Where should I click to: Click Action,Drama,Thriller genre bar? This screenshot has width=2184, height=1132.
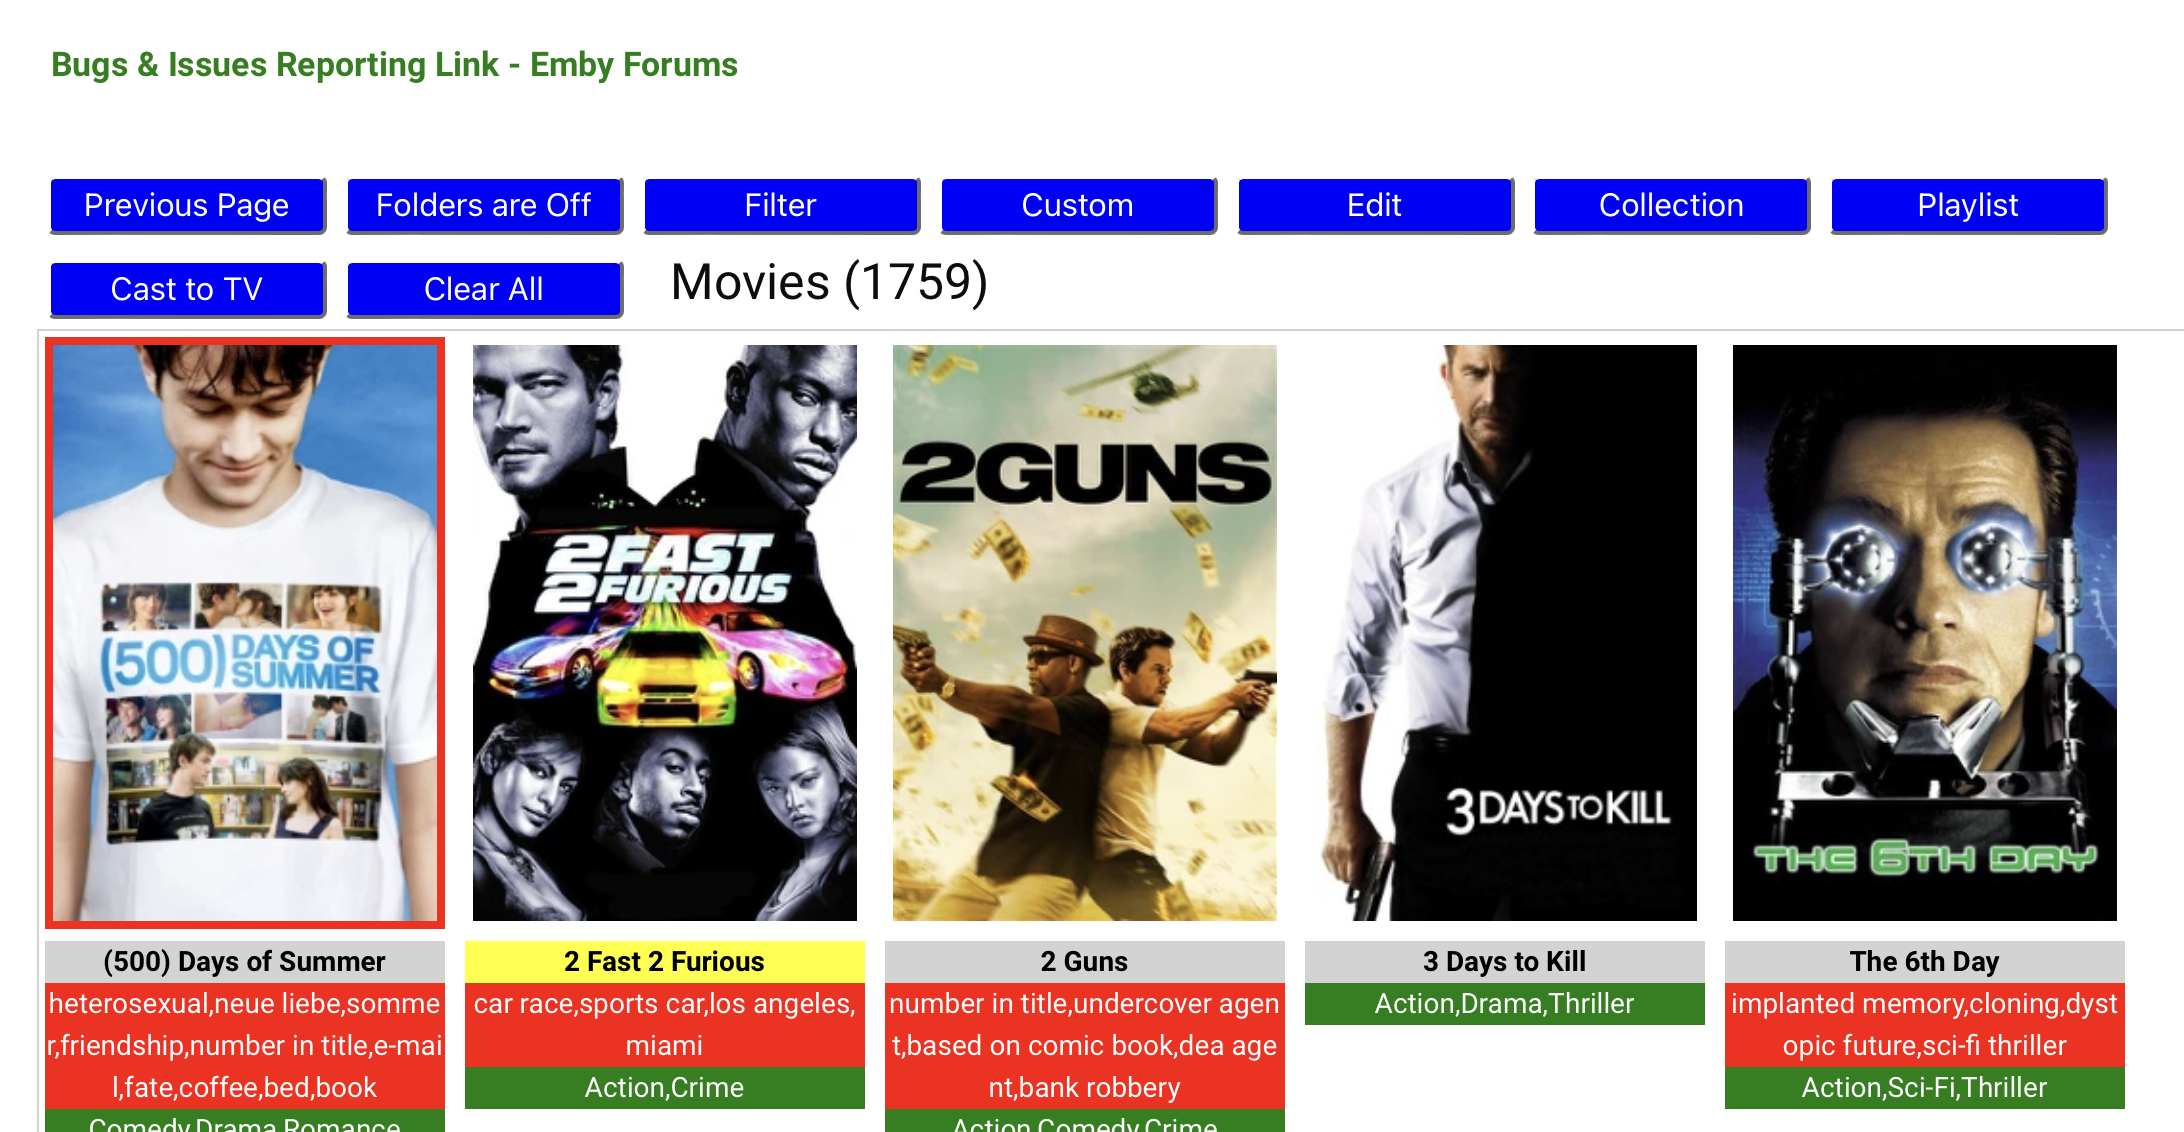click(1504, 1004)
